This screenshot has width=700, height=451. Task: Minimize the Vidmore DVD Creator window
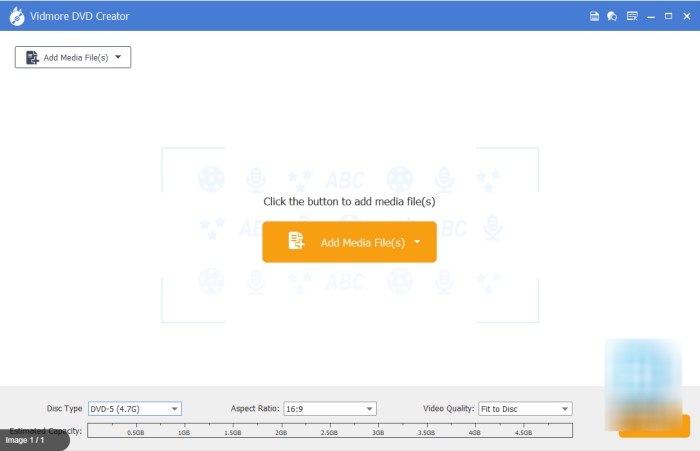coord(651,16)
